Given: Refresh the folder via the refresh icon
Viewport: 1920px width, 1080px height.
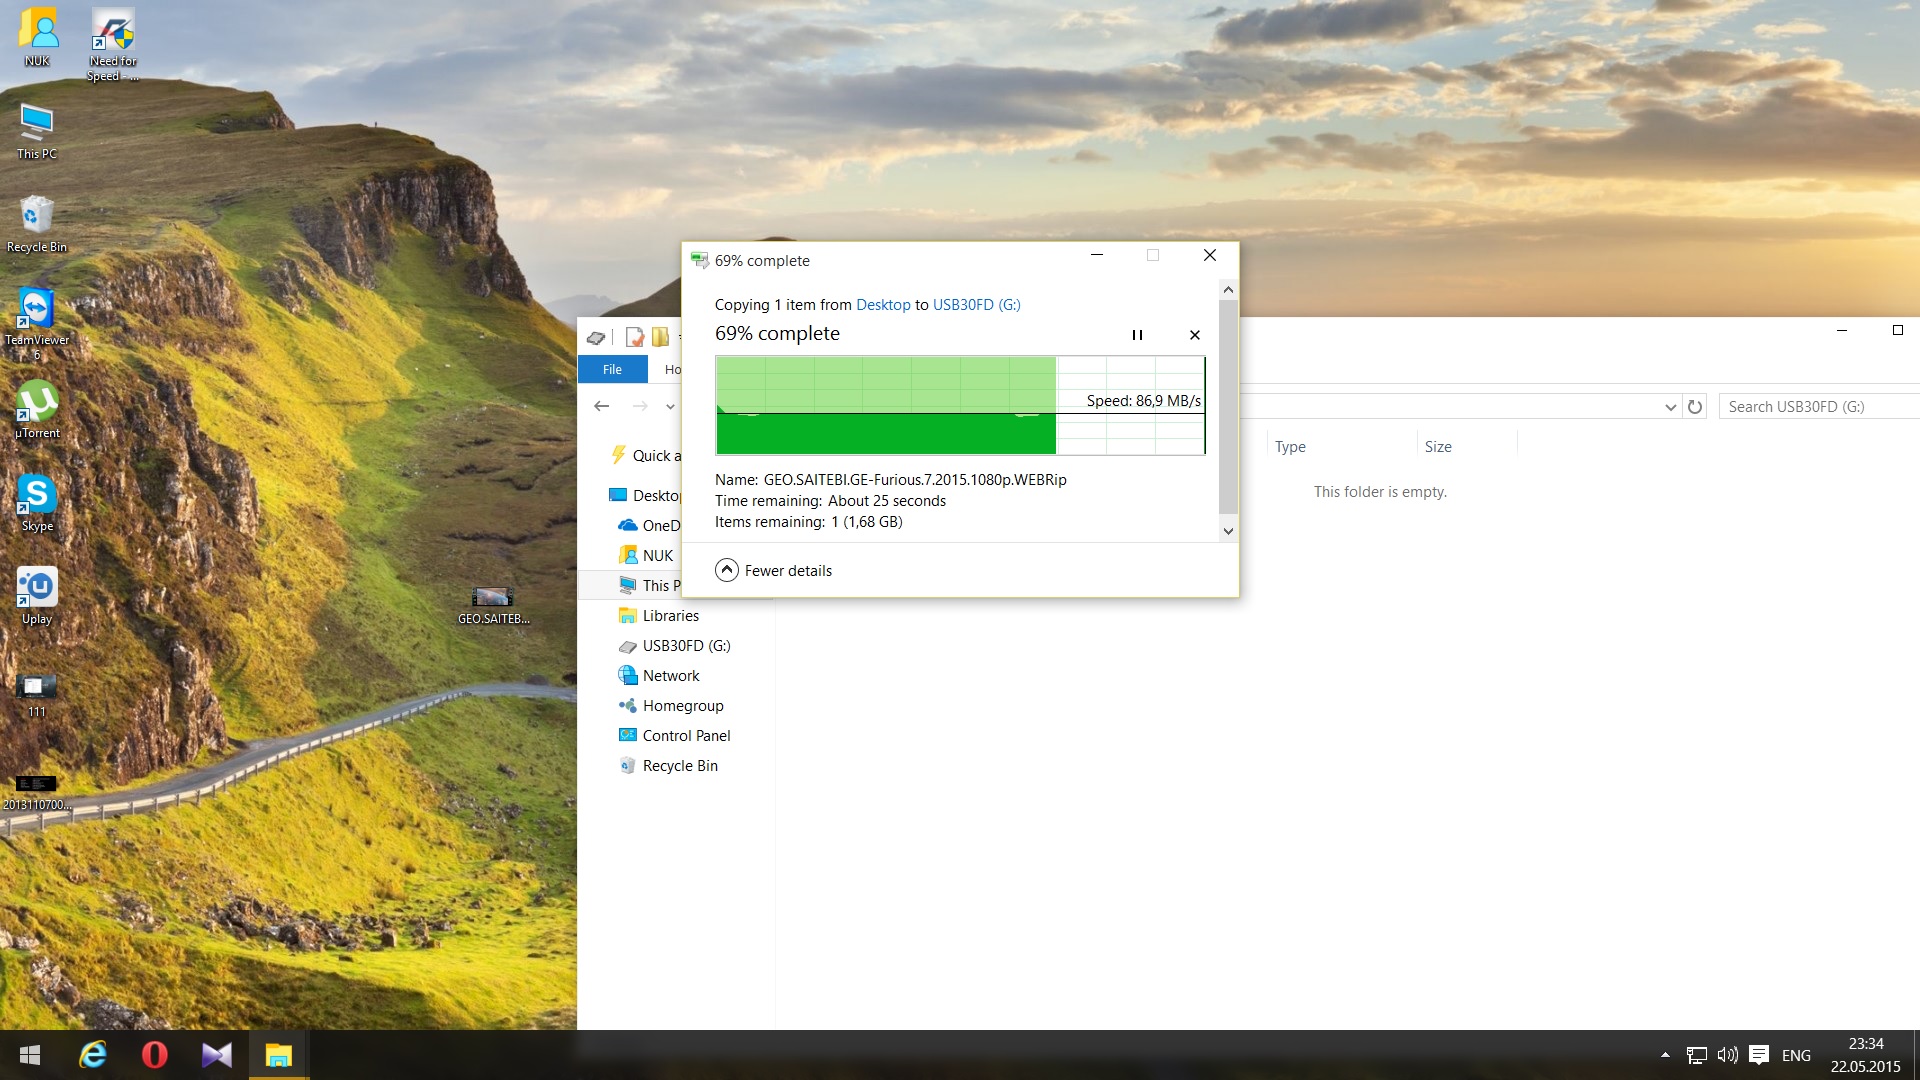Looking at the screenshot, I should pos(1694,407).
